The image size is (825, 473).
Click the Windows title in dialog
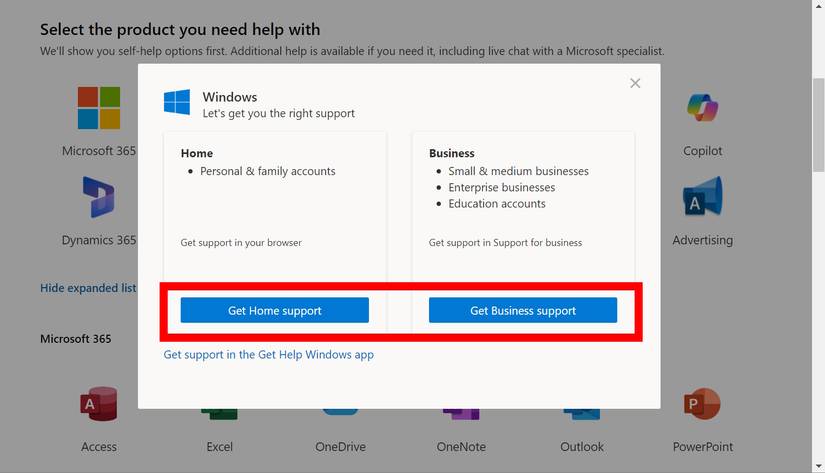coord(230,97)
